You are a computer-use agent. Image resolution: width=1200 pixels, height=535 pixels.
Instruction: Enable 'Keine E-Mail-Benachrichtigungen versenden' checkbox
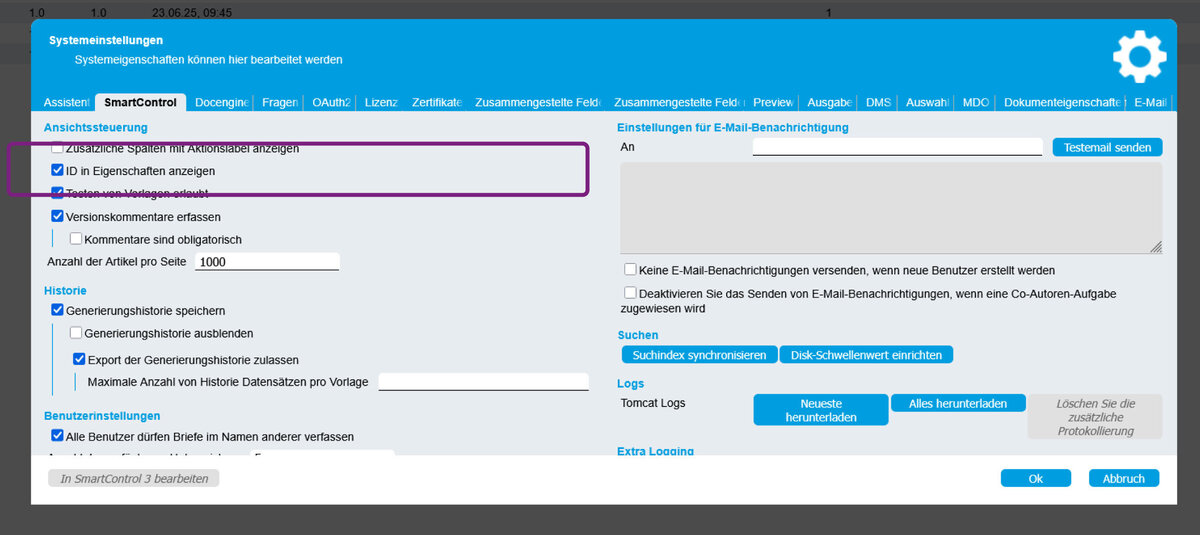[630, 270]
